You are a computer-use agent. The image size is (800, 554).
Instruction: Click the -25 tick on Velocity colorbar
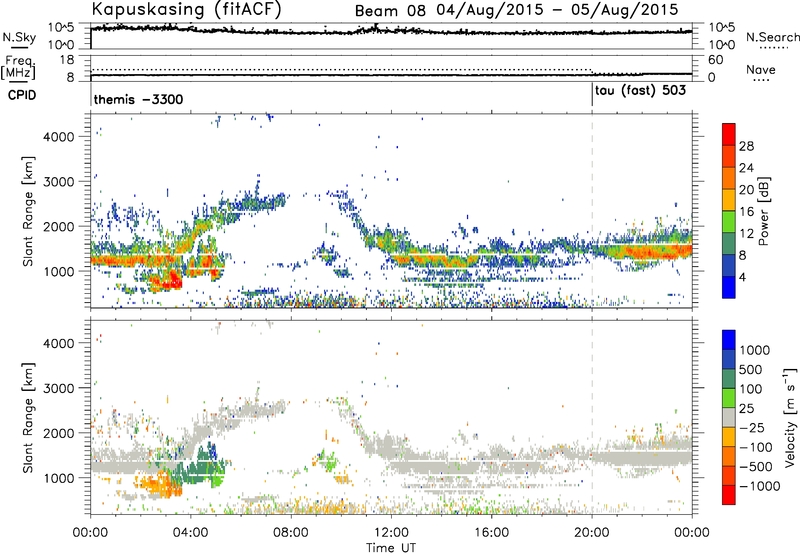(x=752, y=427)
